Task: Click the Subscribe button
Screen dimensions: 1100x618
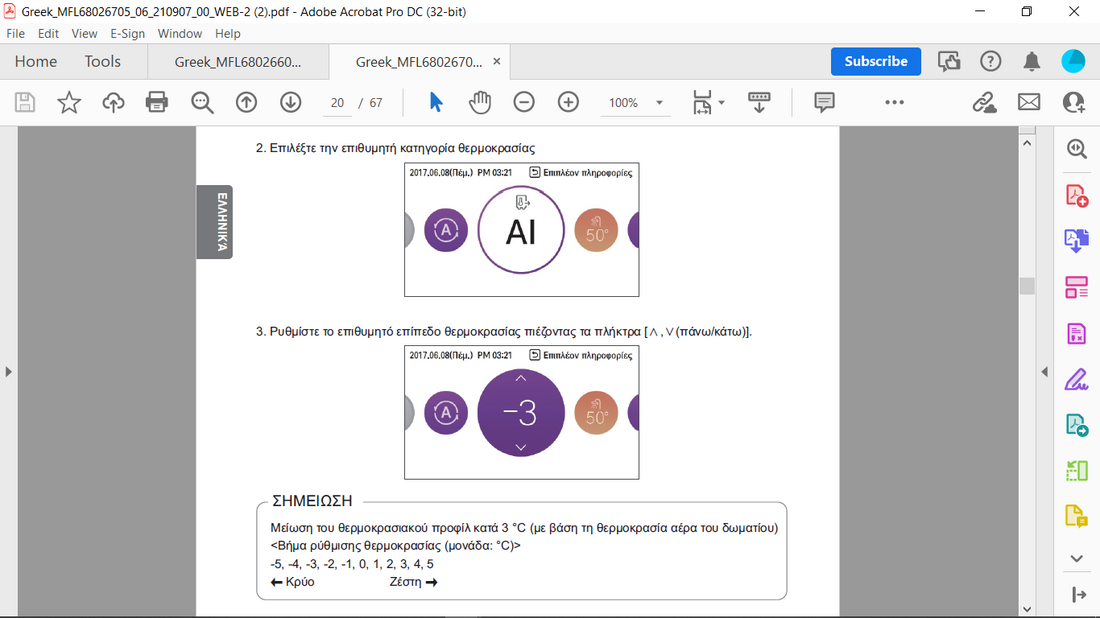Action: (x=875, y=61)
